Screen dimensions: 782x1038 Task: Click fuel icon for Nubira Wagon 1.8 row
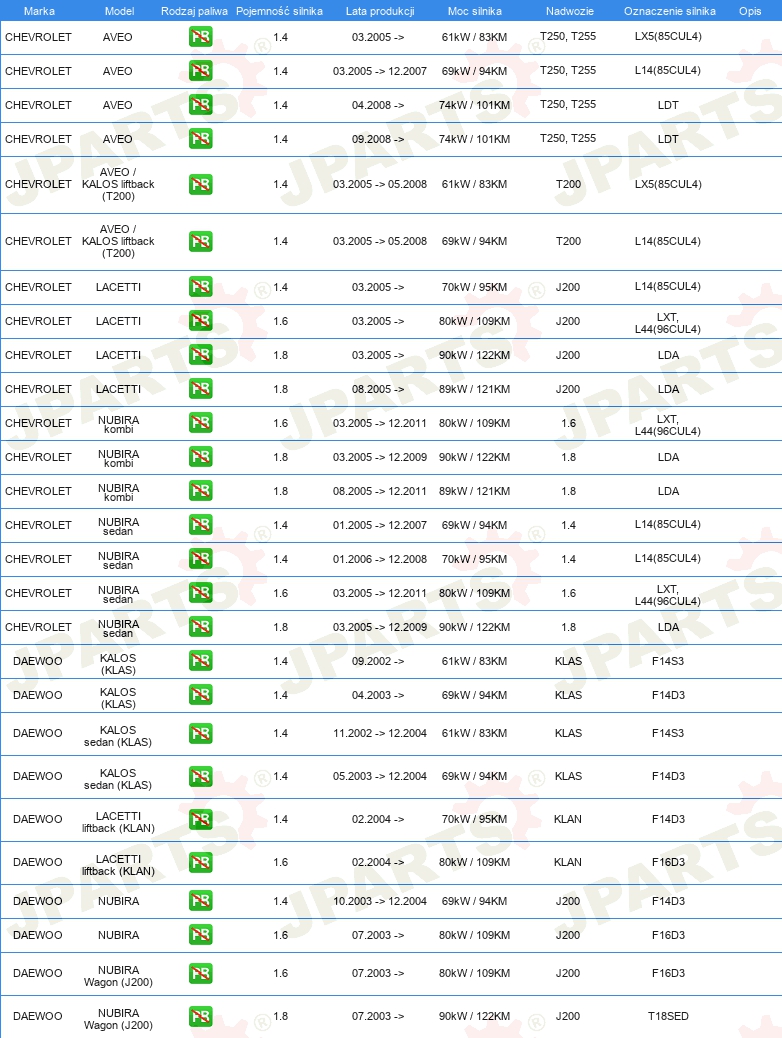coord(201,1016)
